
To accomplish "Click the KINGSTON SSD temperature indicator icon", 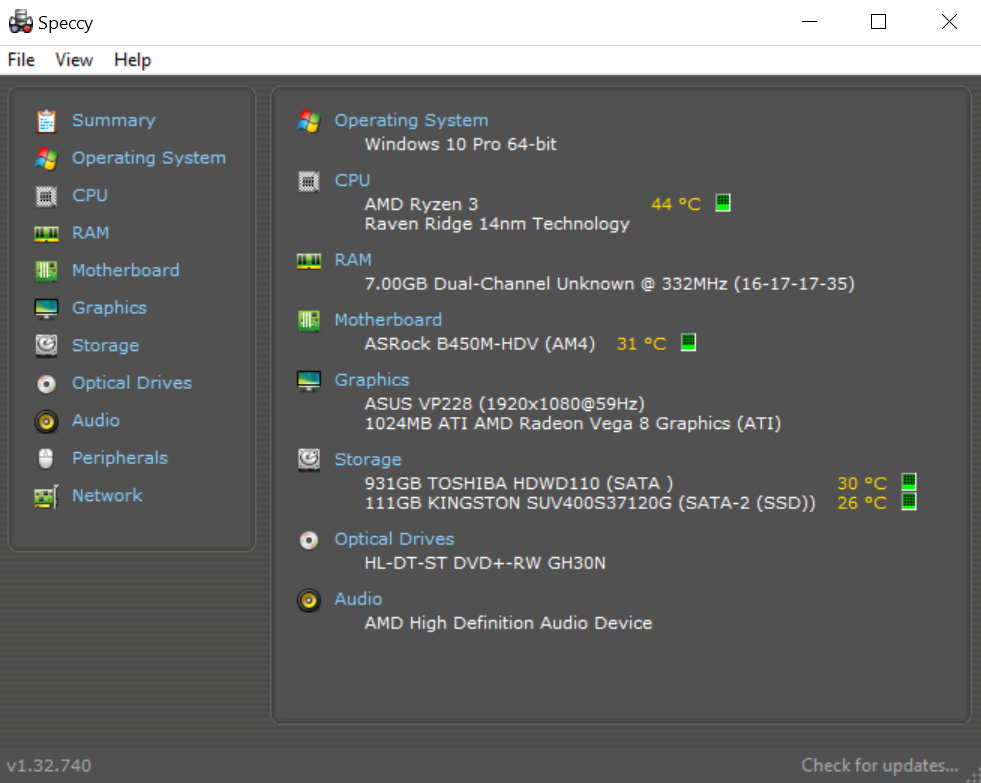I will (x=909, y=501).
